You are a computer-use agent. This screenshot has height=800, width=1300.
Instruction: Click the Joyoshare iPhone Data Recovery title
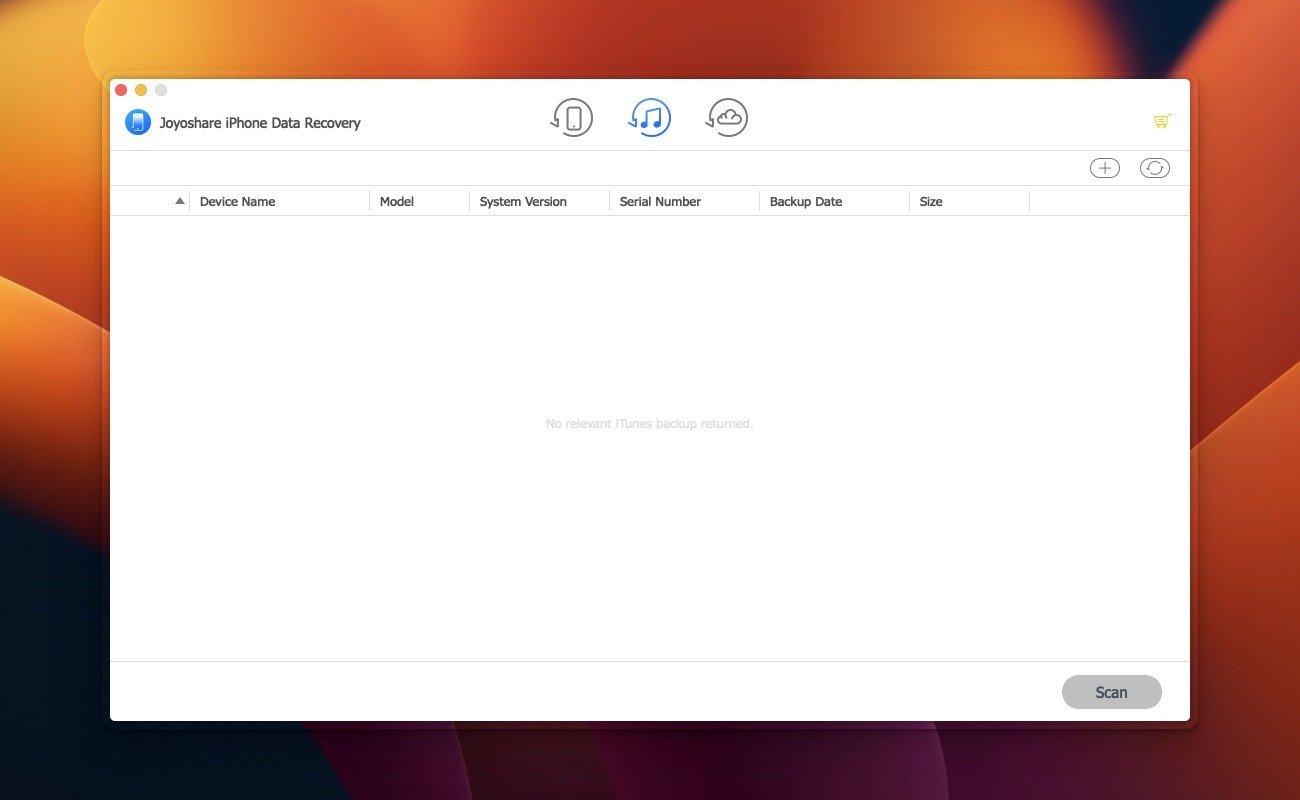[x=260, y=123]
